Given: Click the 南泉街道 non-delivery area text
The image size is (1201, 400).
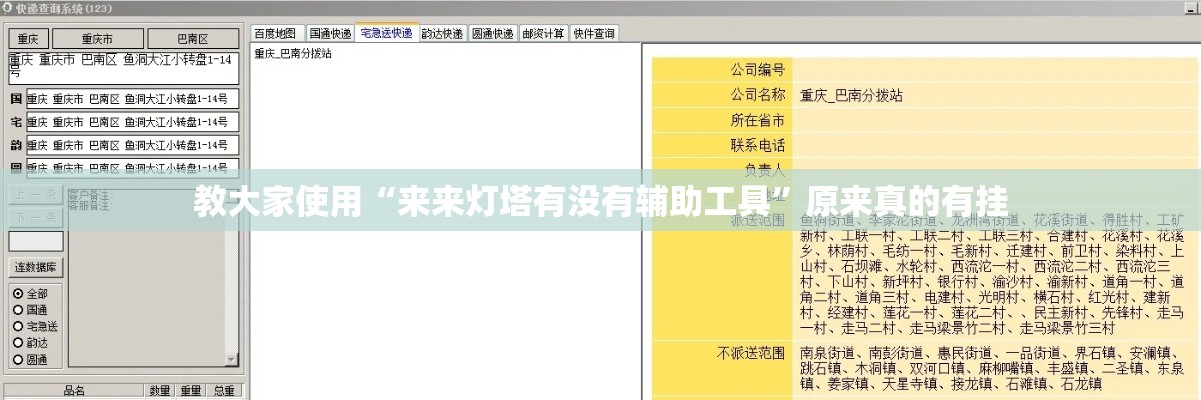Looking at the screenshot, I should click(829, 353).
